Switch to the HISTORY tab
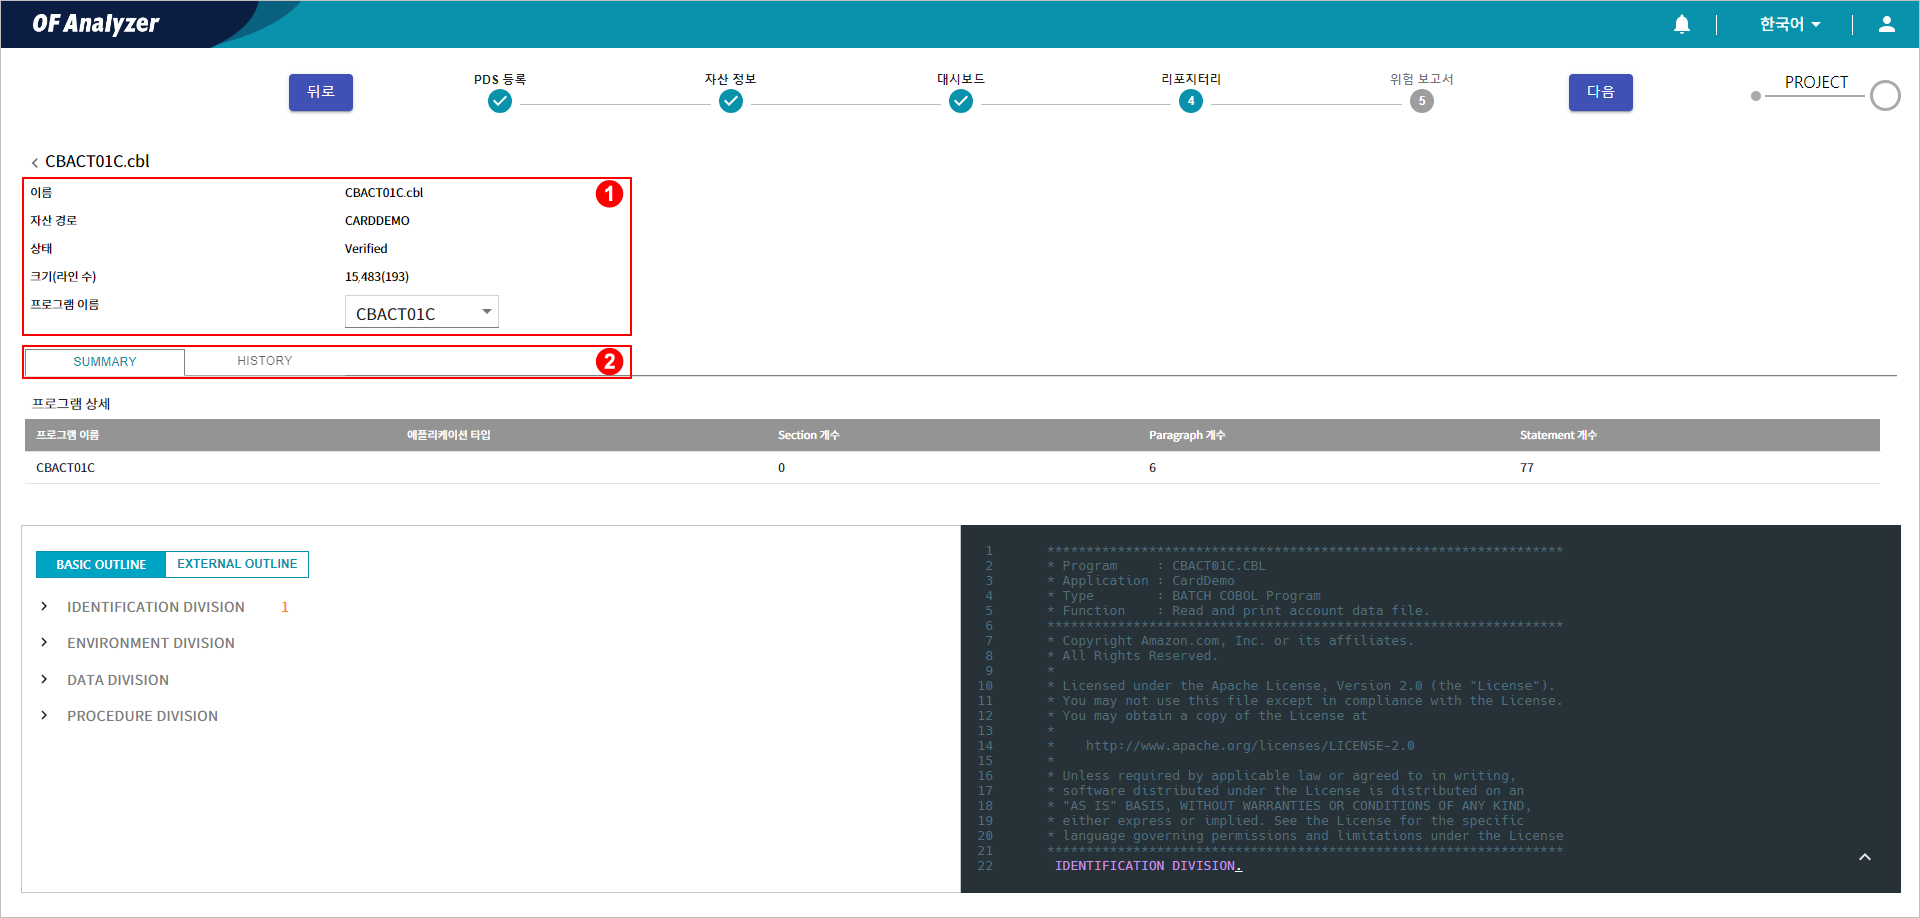The height and width of the screenshot is (918, 1920). (x=265, y=361)
